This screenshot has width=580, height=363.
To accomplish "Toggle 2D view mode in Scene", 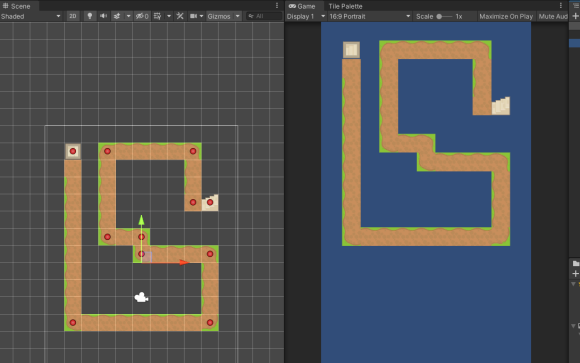I will click(x=73, y=16).
